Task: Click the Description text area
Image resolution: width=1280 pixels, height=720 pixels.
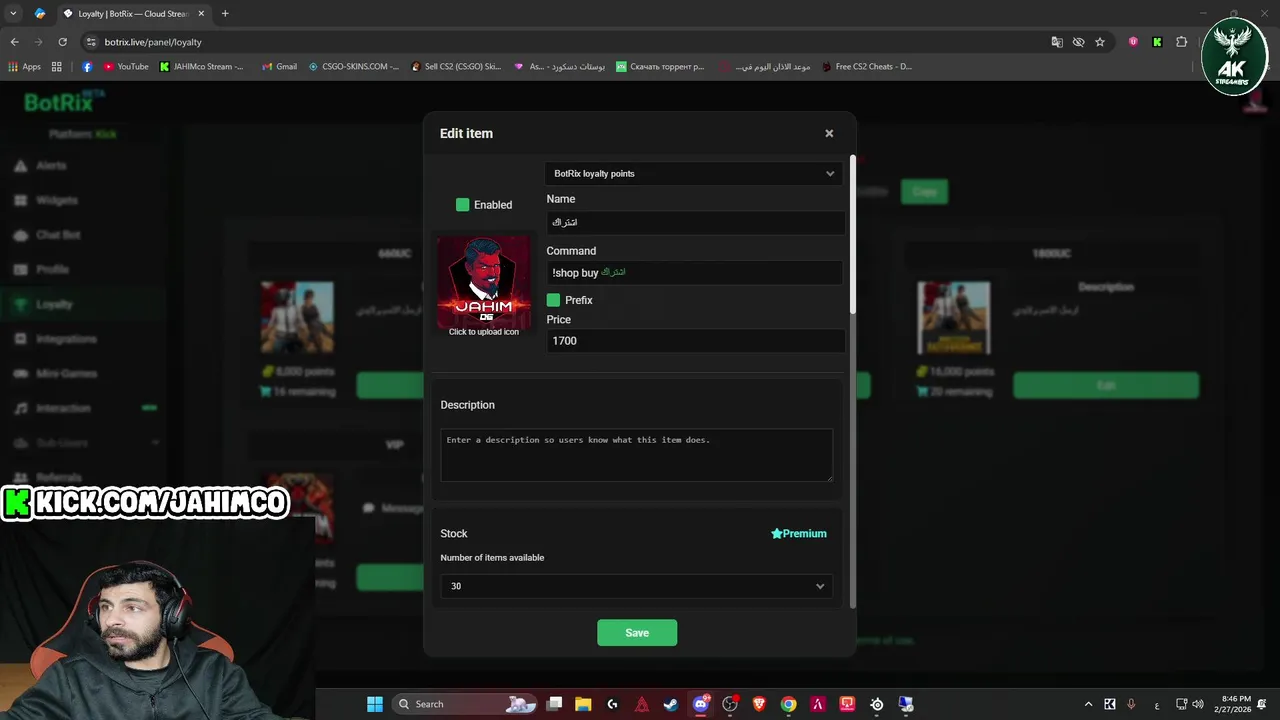Action: (x=637, y=455)
